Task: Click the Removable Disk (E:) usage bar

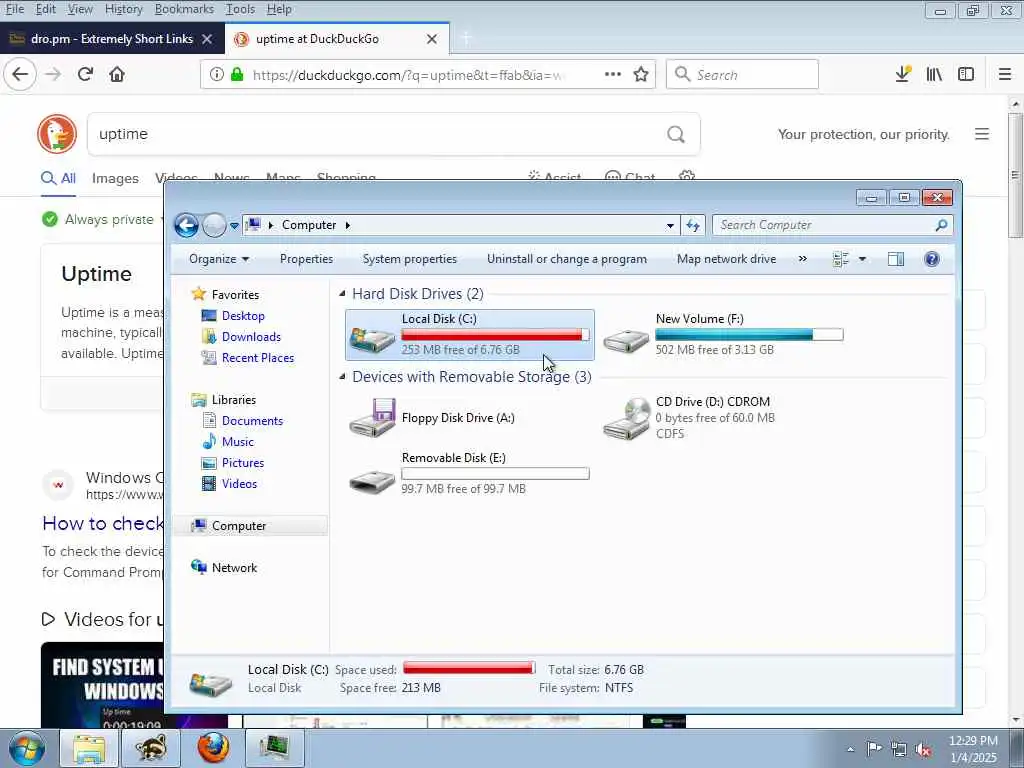Action: [495, 474]
